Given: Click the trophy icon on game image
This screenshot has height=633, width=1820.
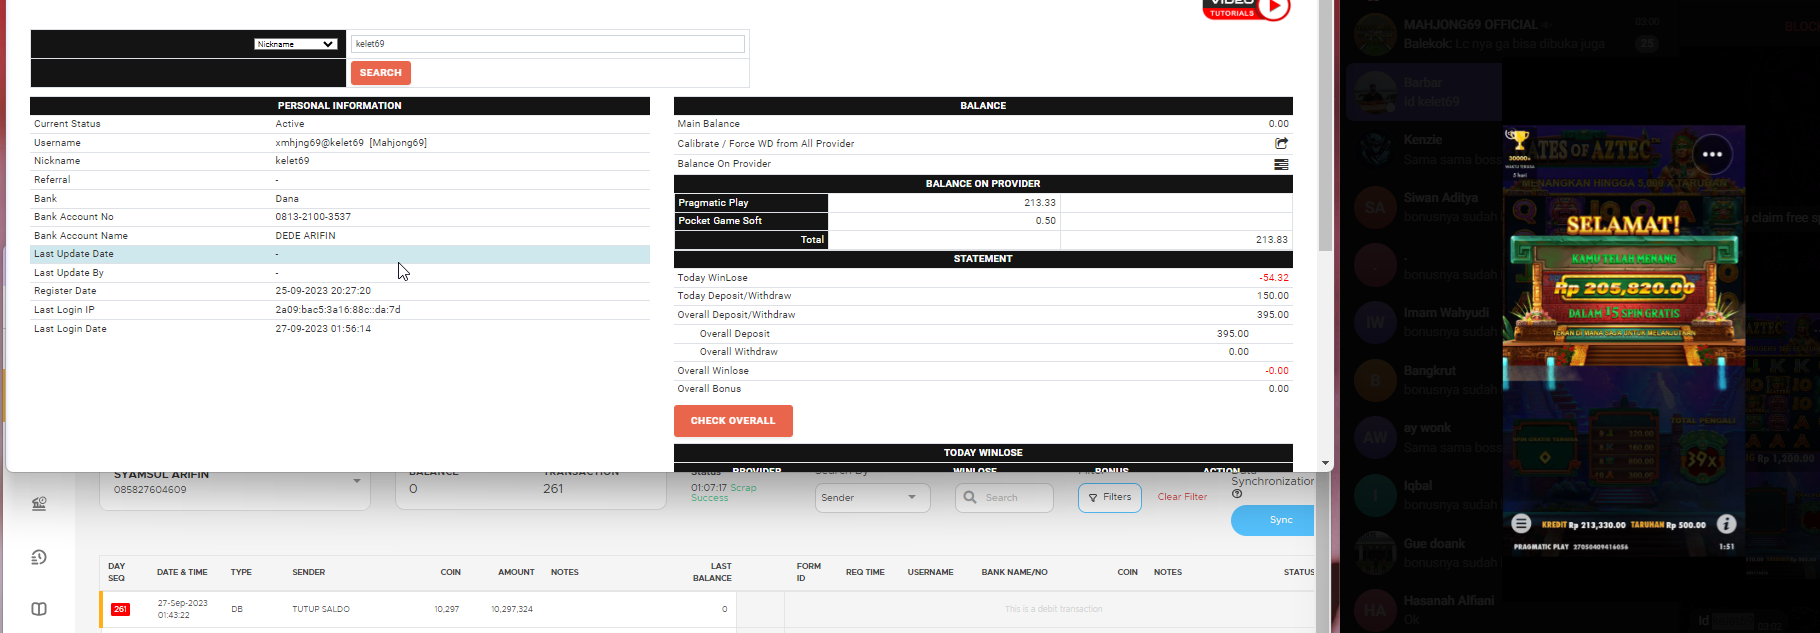Looking at the screenshot, I should pyautogui.click(x=1519, y=141).
